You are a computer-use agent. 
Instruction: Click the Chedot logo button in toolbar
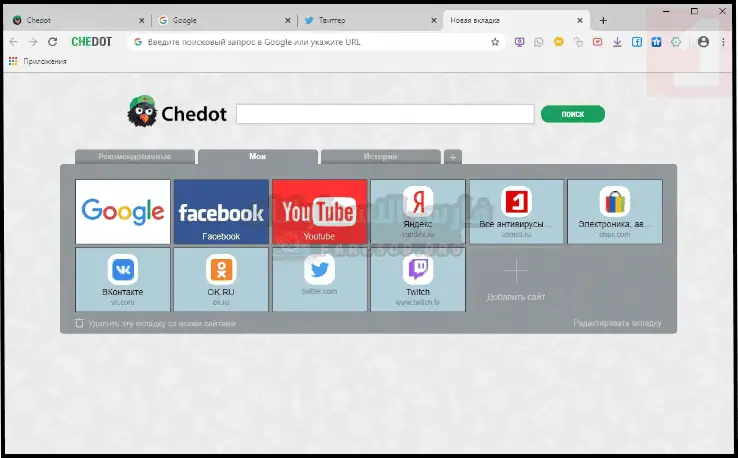91,42
